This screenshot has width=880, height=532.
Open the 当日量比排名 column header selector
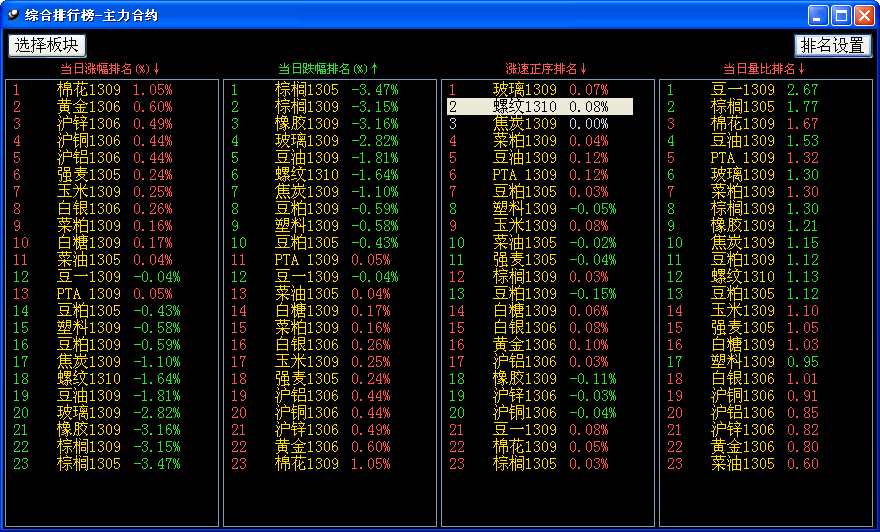[x=764, y=69]
